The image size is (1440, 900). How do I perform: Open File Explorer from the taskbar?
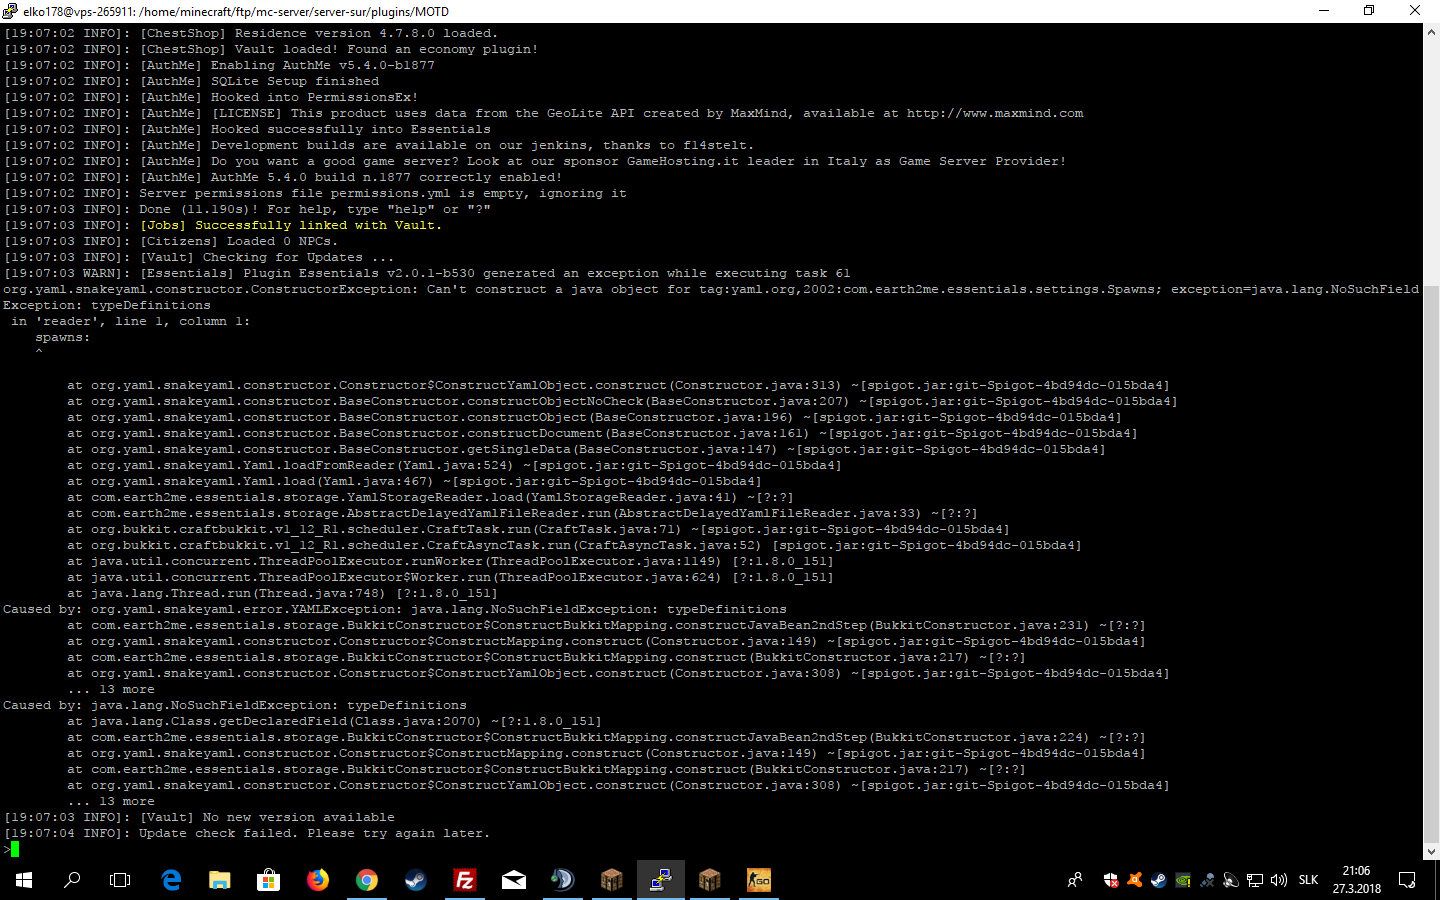coord(220,880)
